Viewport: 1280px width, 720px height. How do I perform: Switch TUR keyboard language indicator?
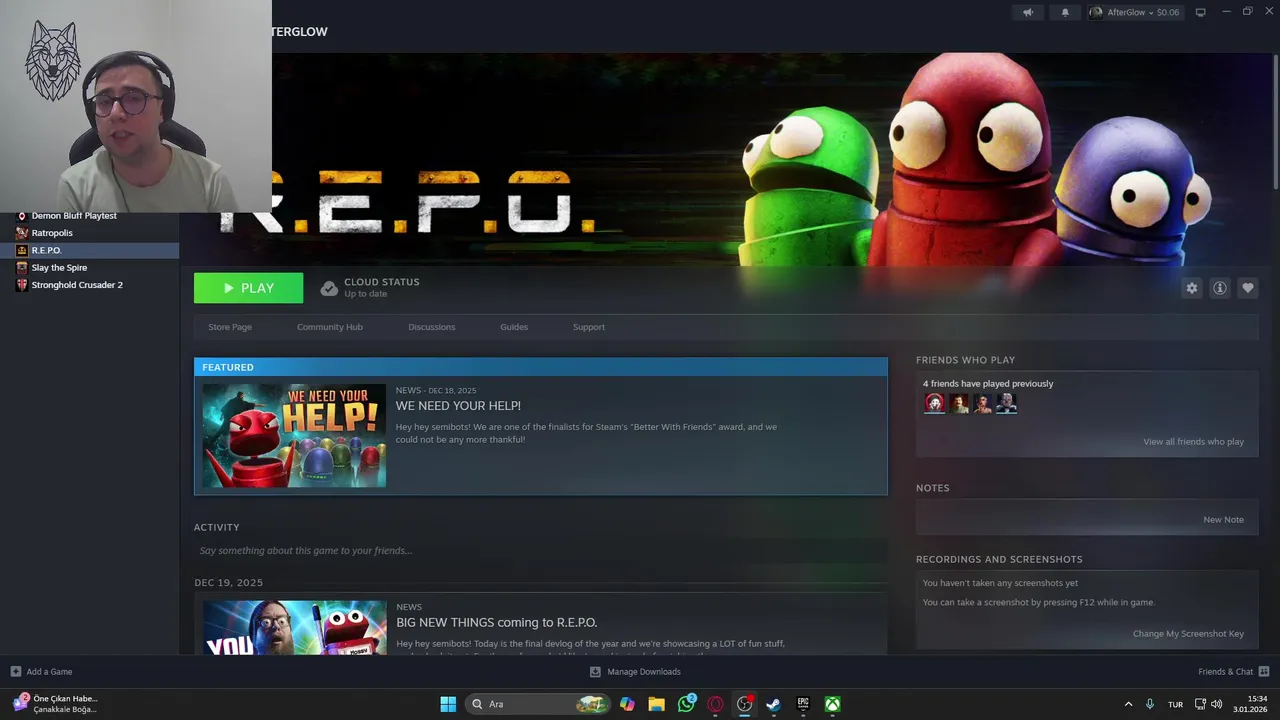(1176, 704)
